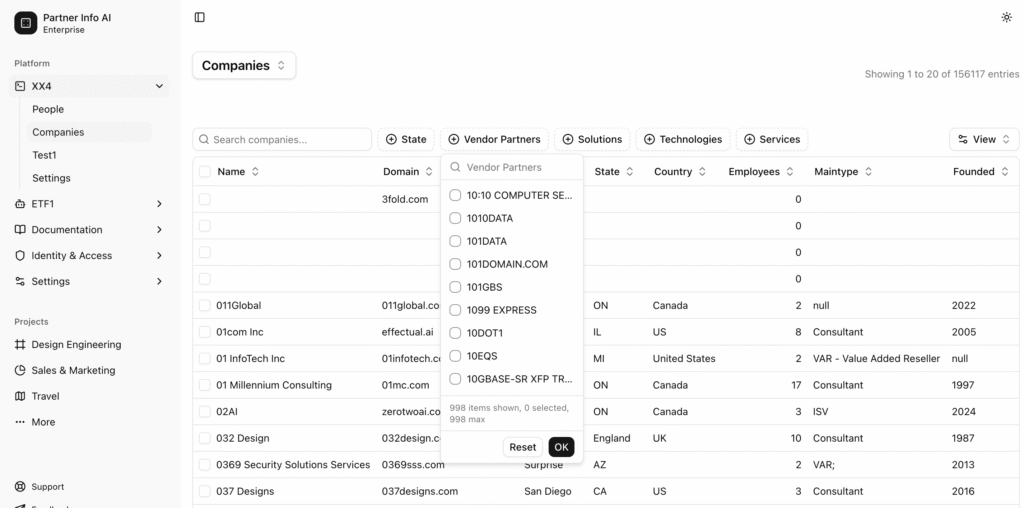
Task: Click the Partner Info AI logo icon
Action: tap(25, 23)
